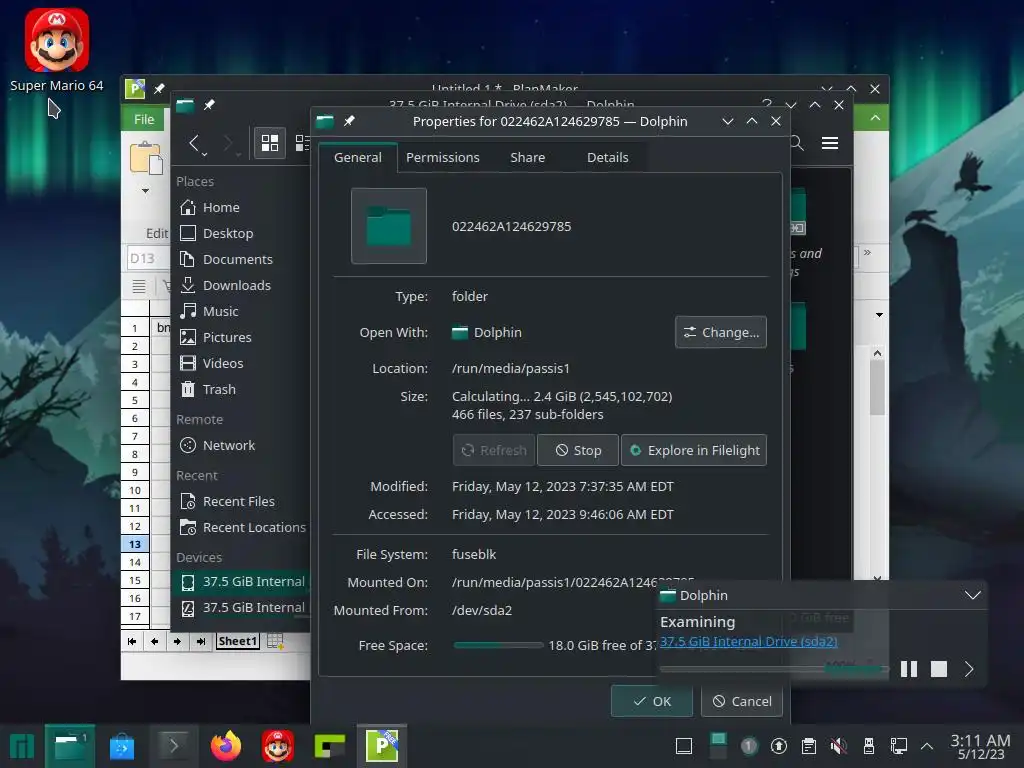The width and height of the screenshot is (1024, 768).
Task: Click the Examining progress bar
Action: (774, 668)
